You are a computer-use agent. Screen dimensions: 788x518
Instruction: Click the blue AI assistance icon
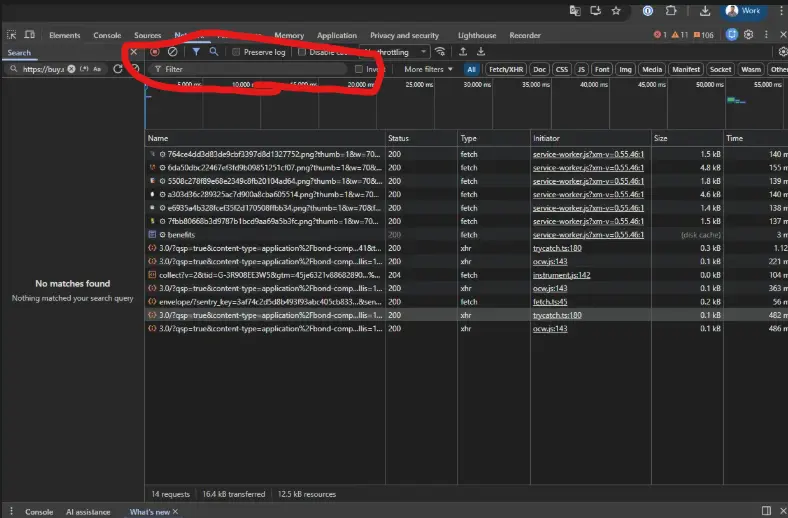coord(731,34)
